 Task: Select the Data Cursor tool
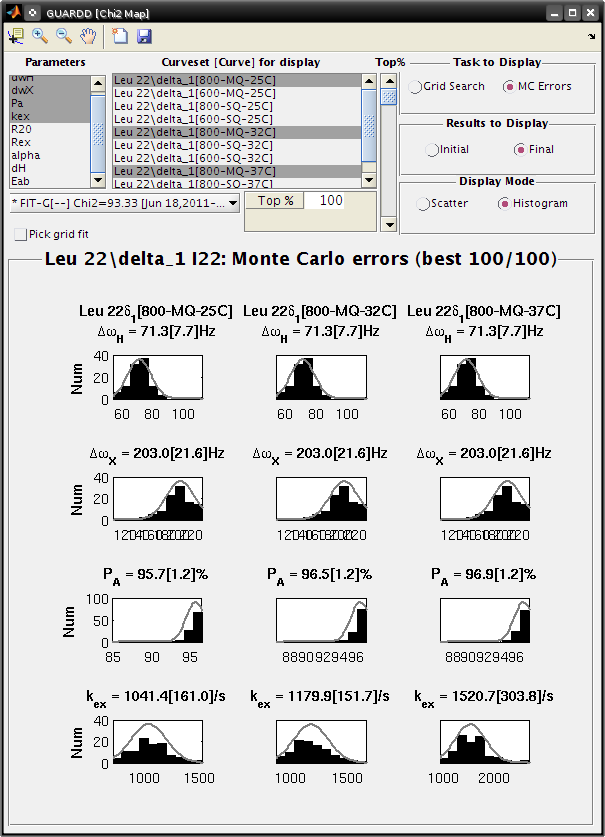click(15, 36)
